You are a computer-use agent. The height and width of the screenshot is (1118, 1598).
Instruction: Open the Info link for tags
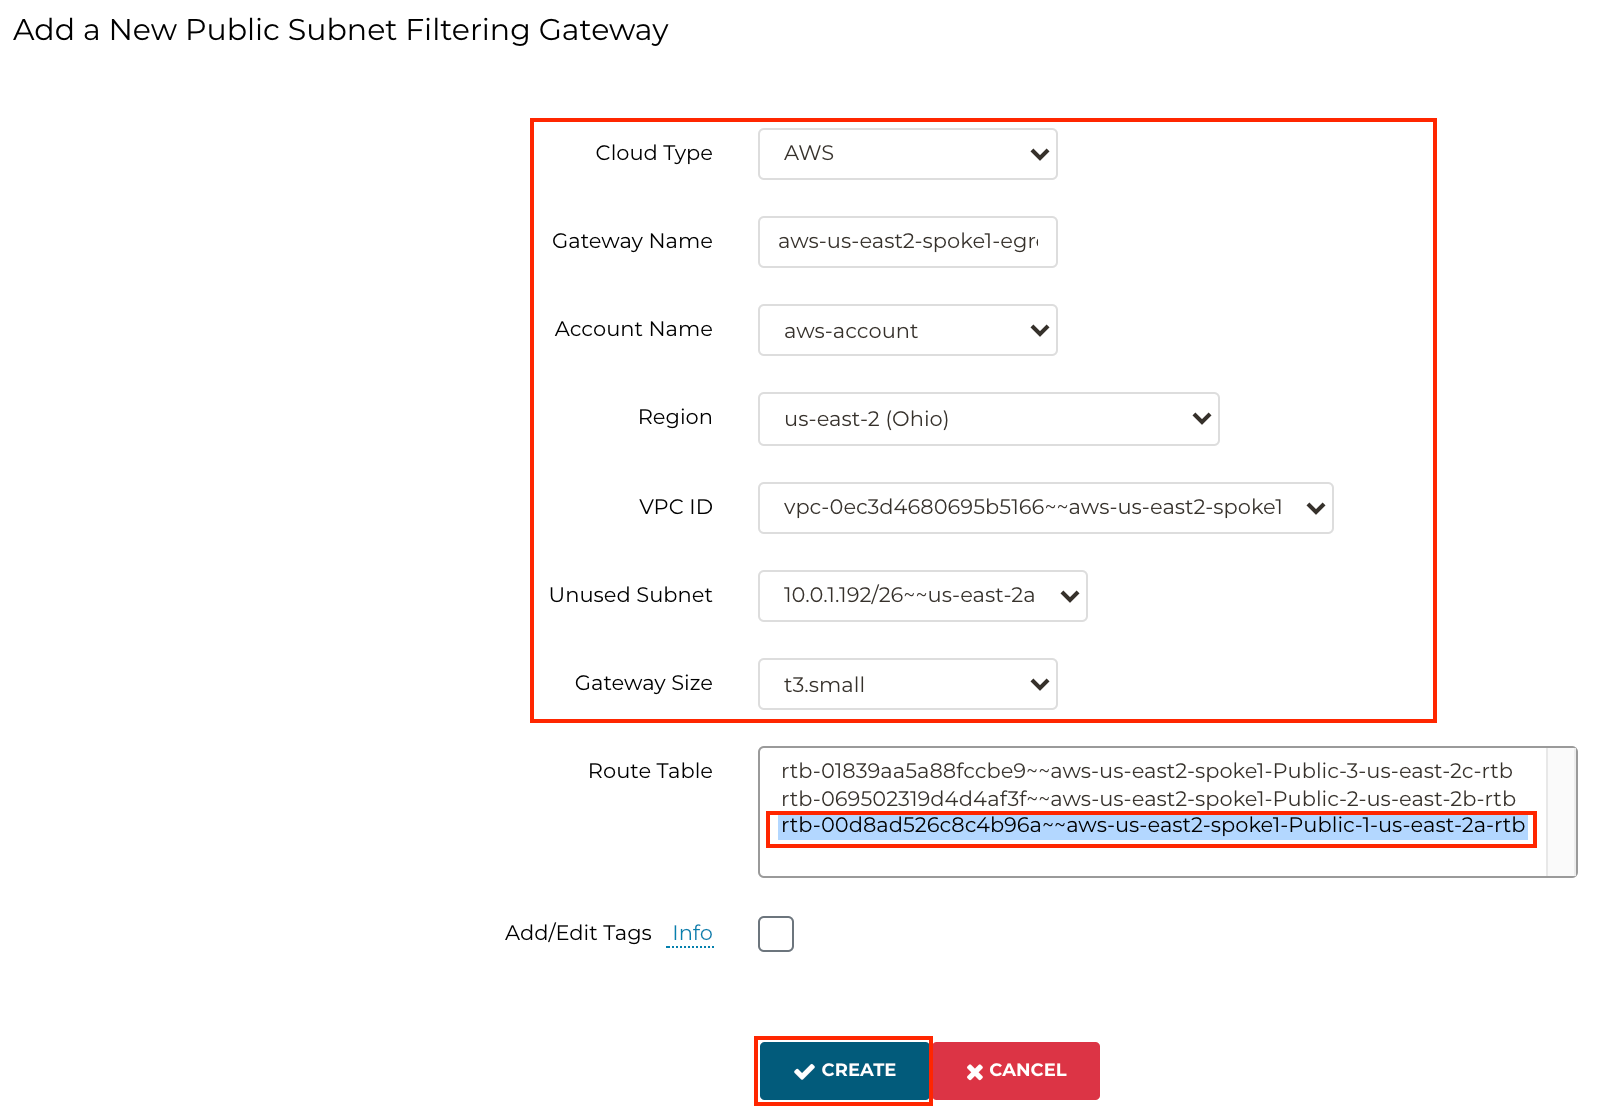pos(692,933)
